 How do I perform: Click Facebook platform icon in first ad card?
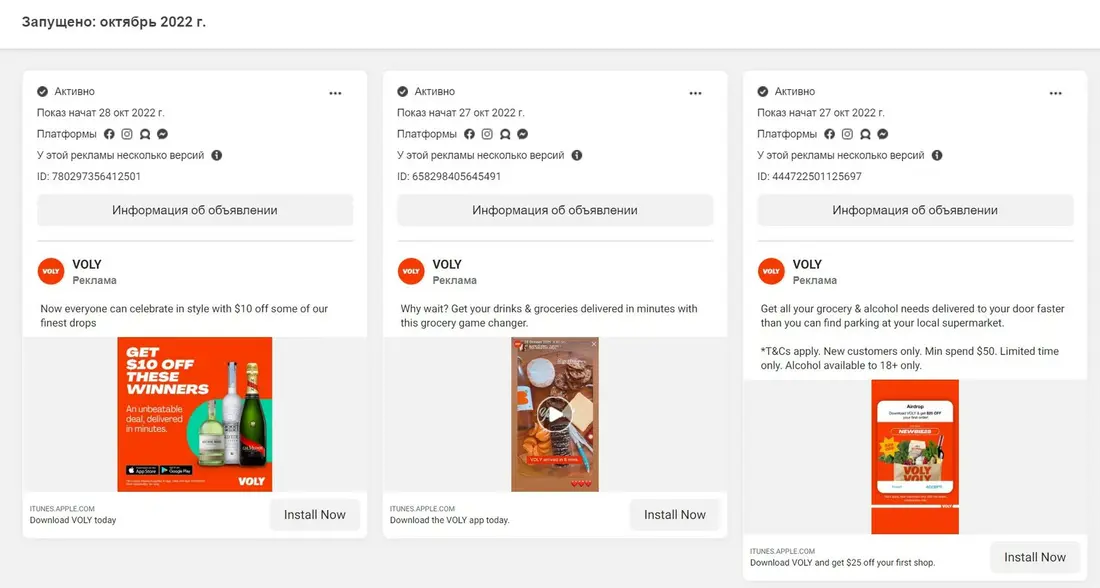click(109, 134)
